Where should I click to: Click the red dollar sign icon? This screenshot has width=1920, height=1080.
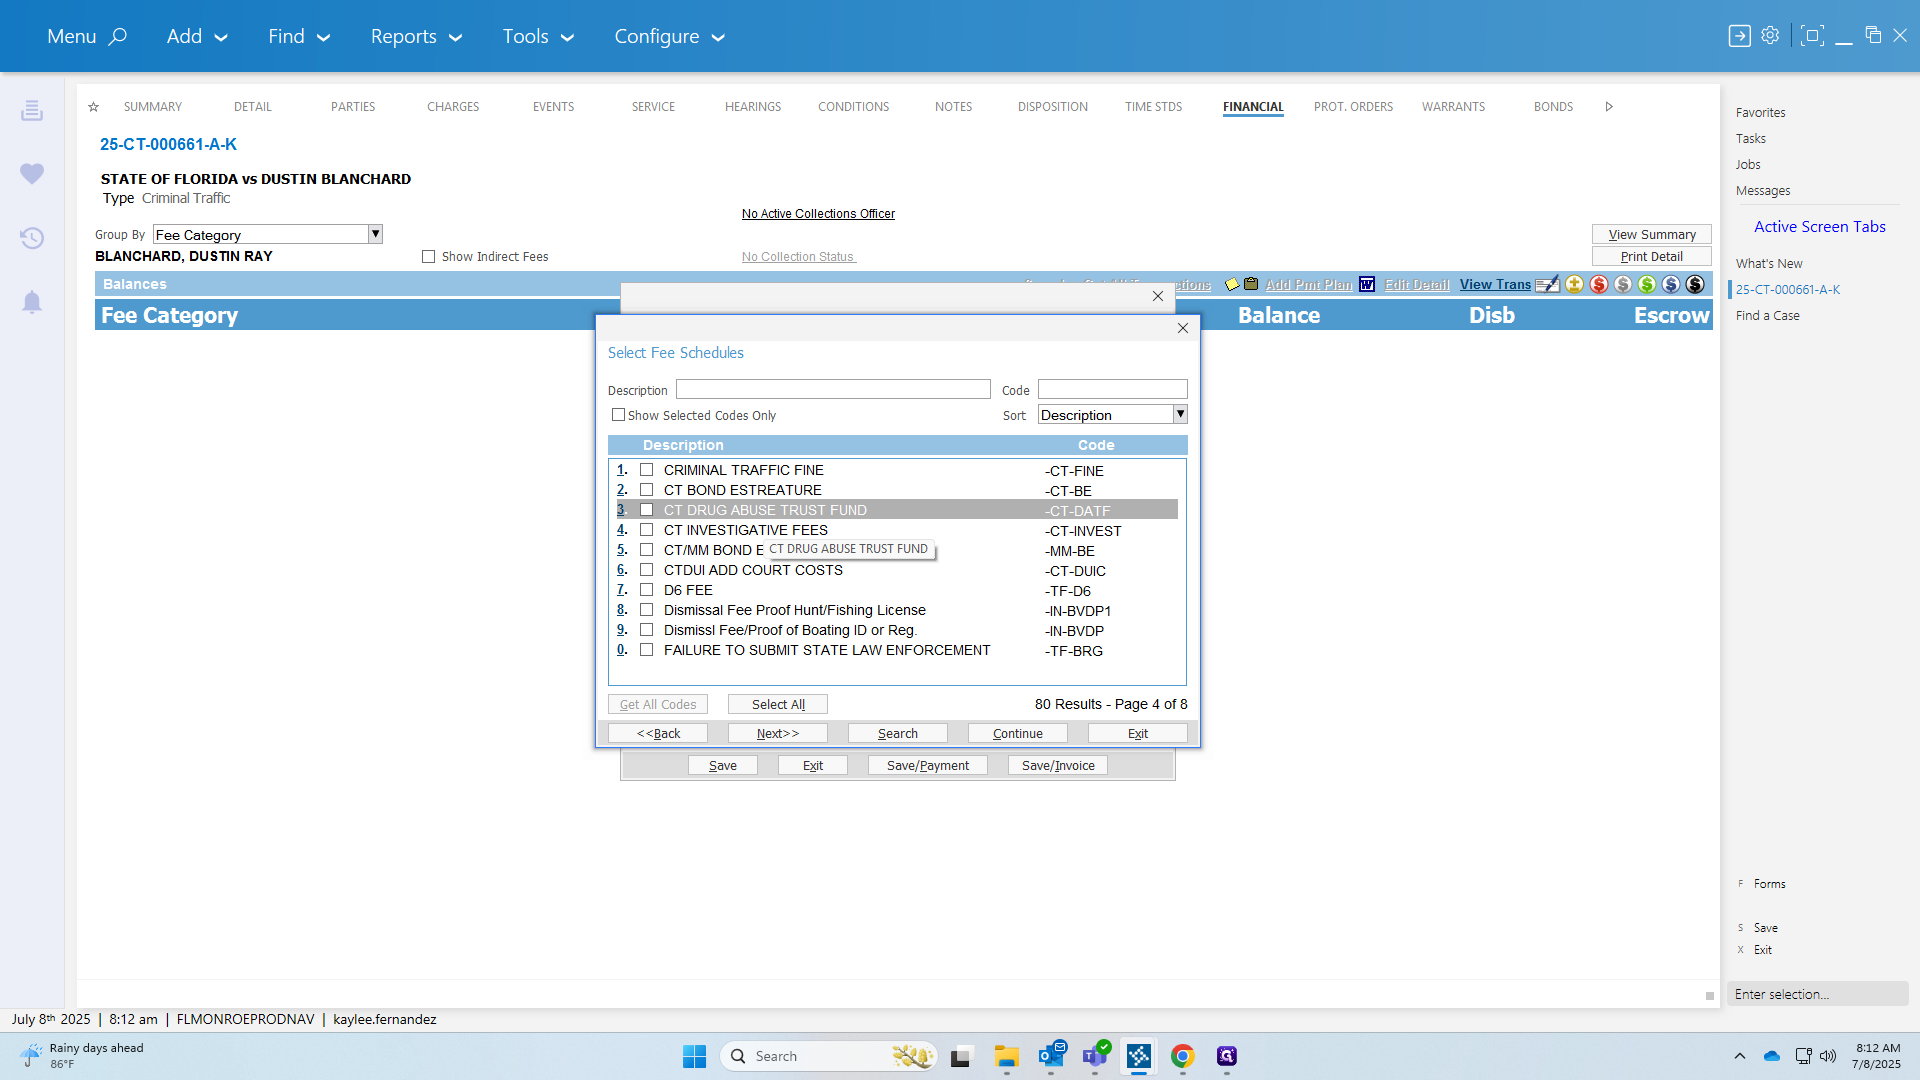coord(1598,284)
